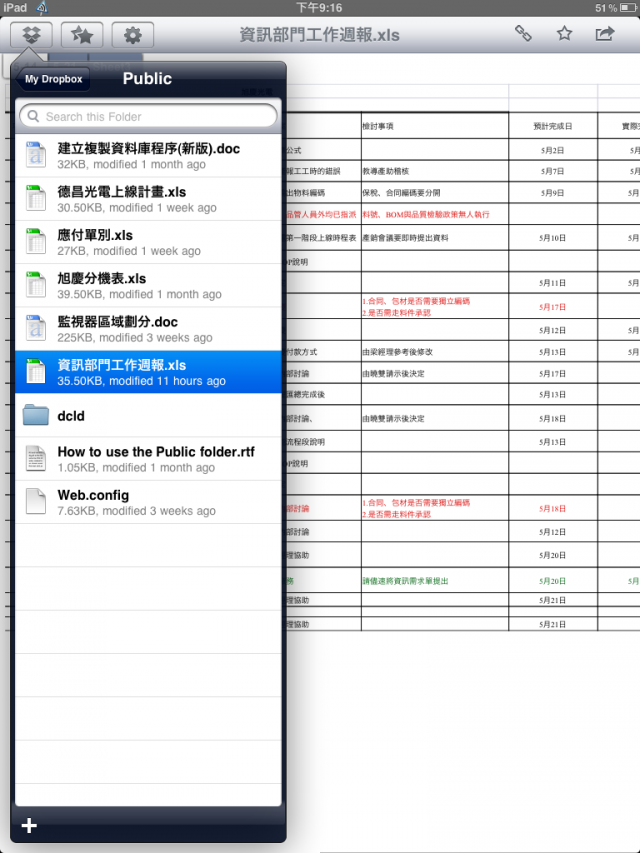Tap the spreadsheet icon of 應付單別.xls
The image size is (640, 854).
tap(36, 241)
